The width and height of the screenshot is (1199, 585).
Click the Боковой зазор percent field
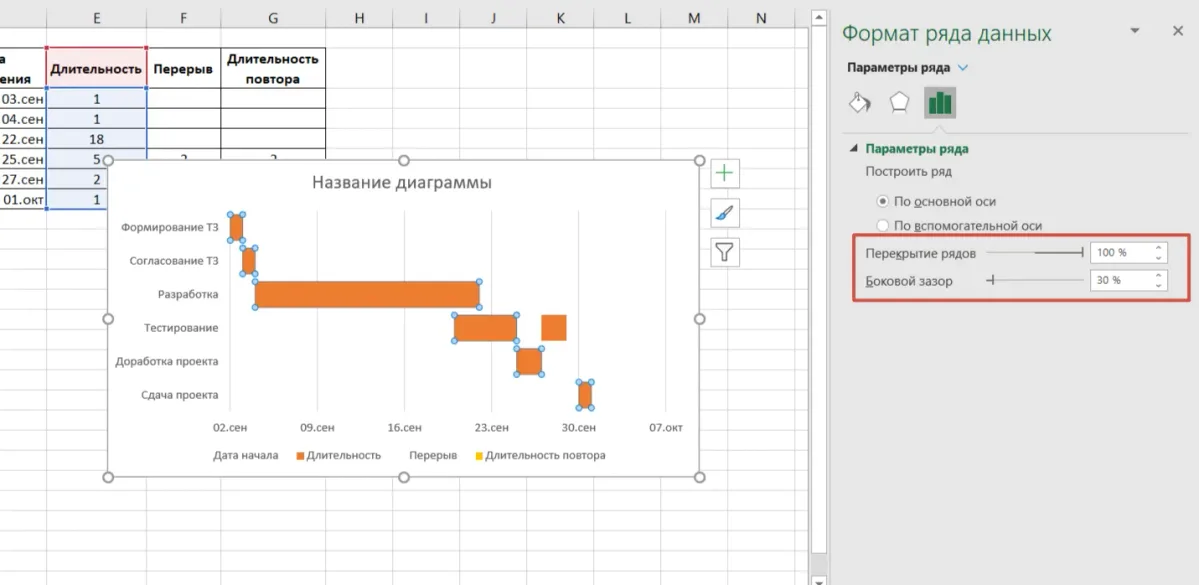[1118, 281]
